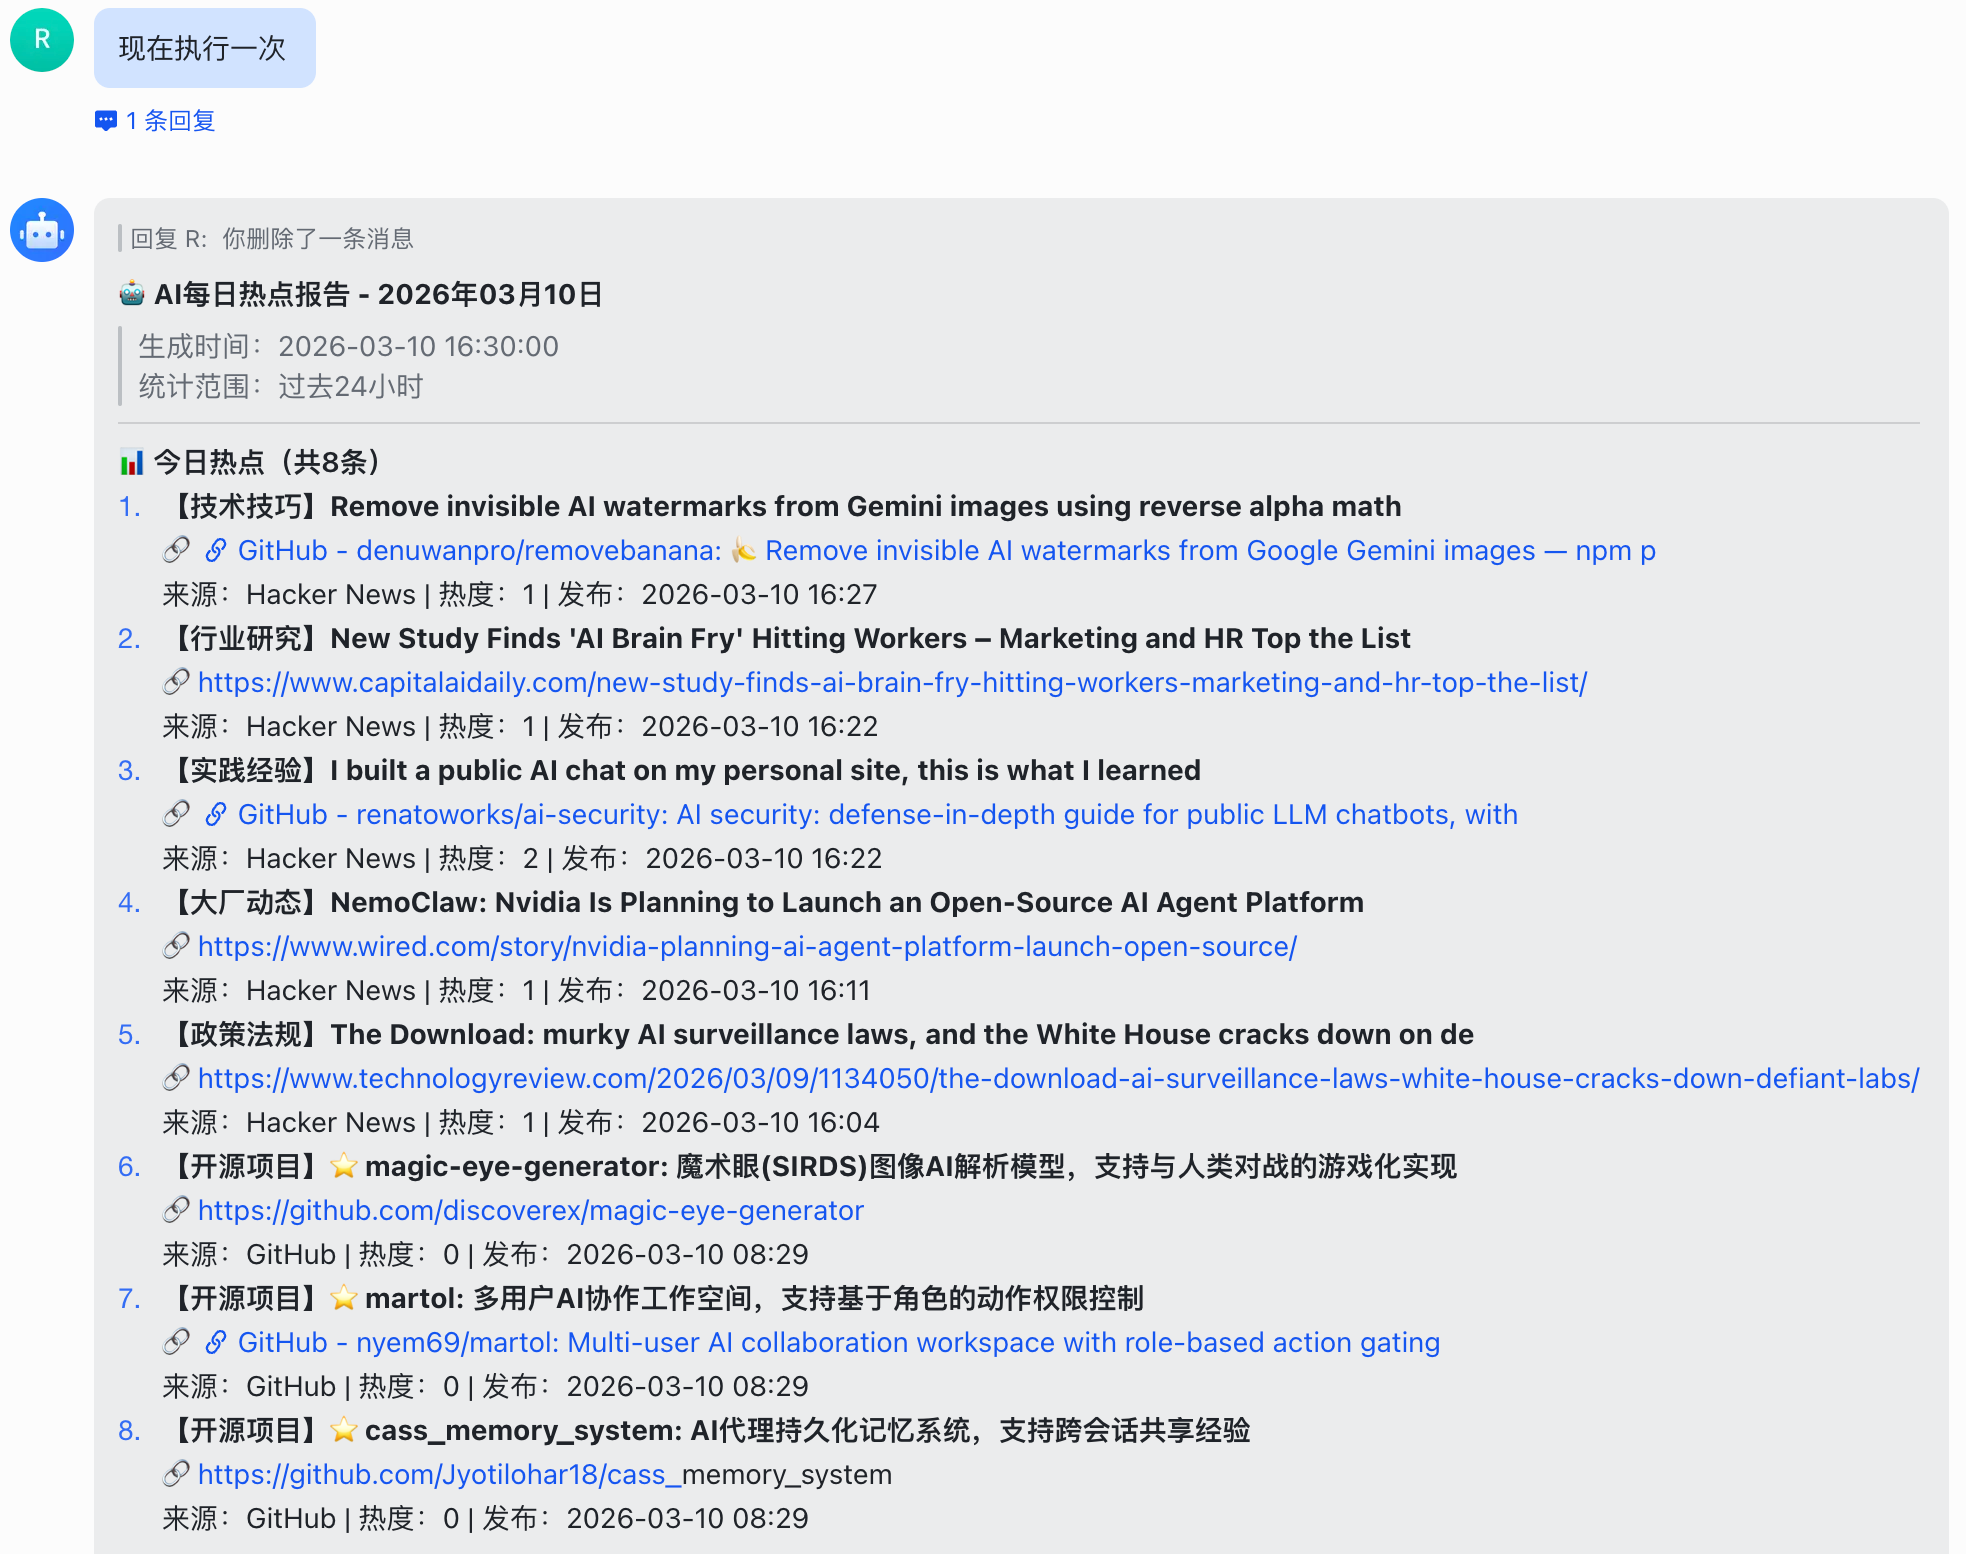Open the technologyreview.com The Download link
This screenshot has width=1966, height=1554.
pyautogui.click(x=1058, y=1078)
